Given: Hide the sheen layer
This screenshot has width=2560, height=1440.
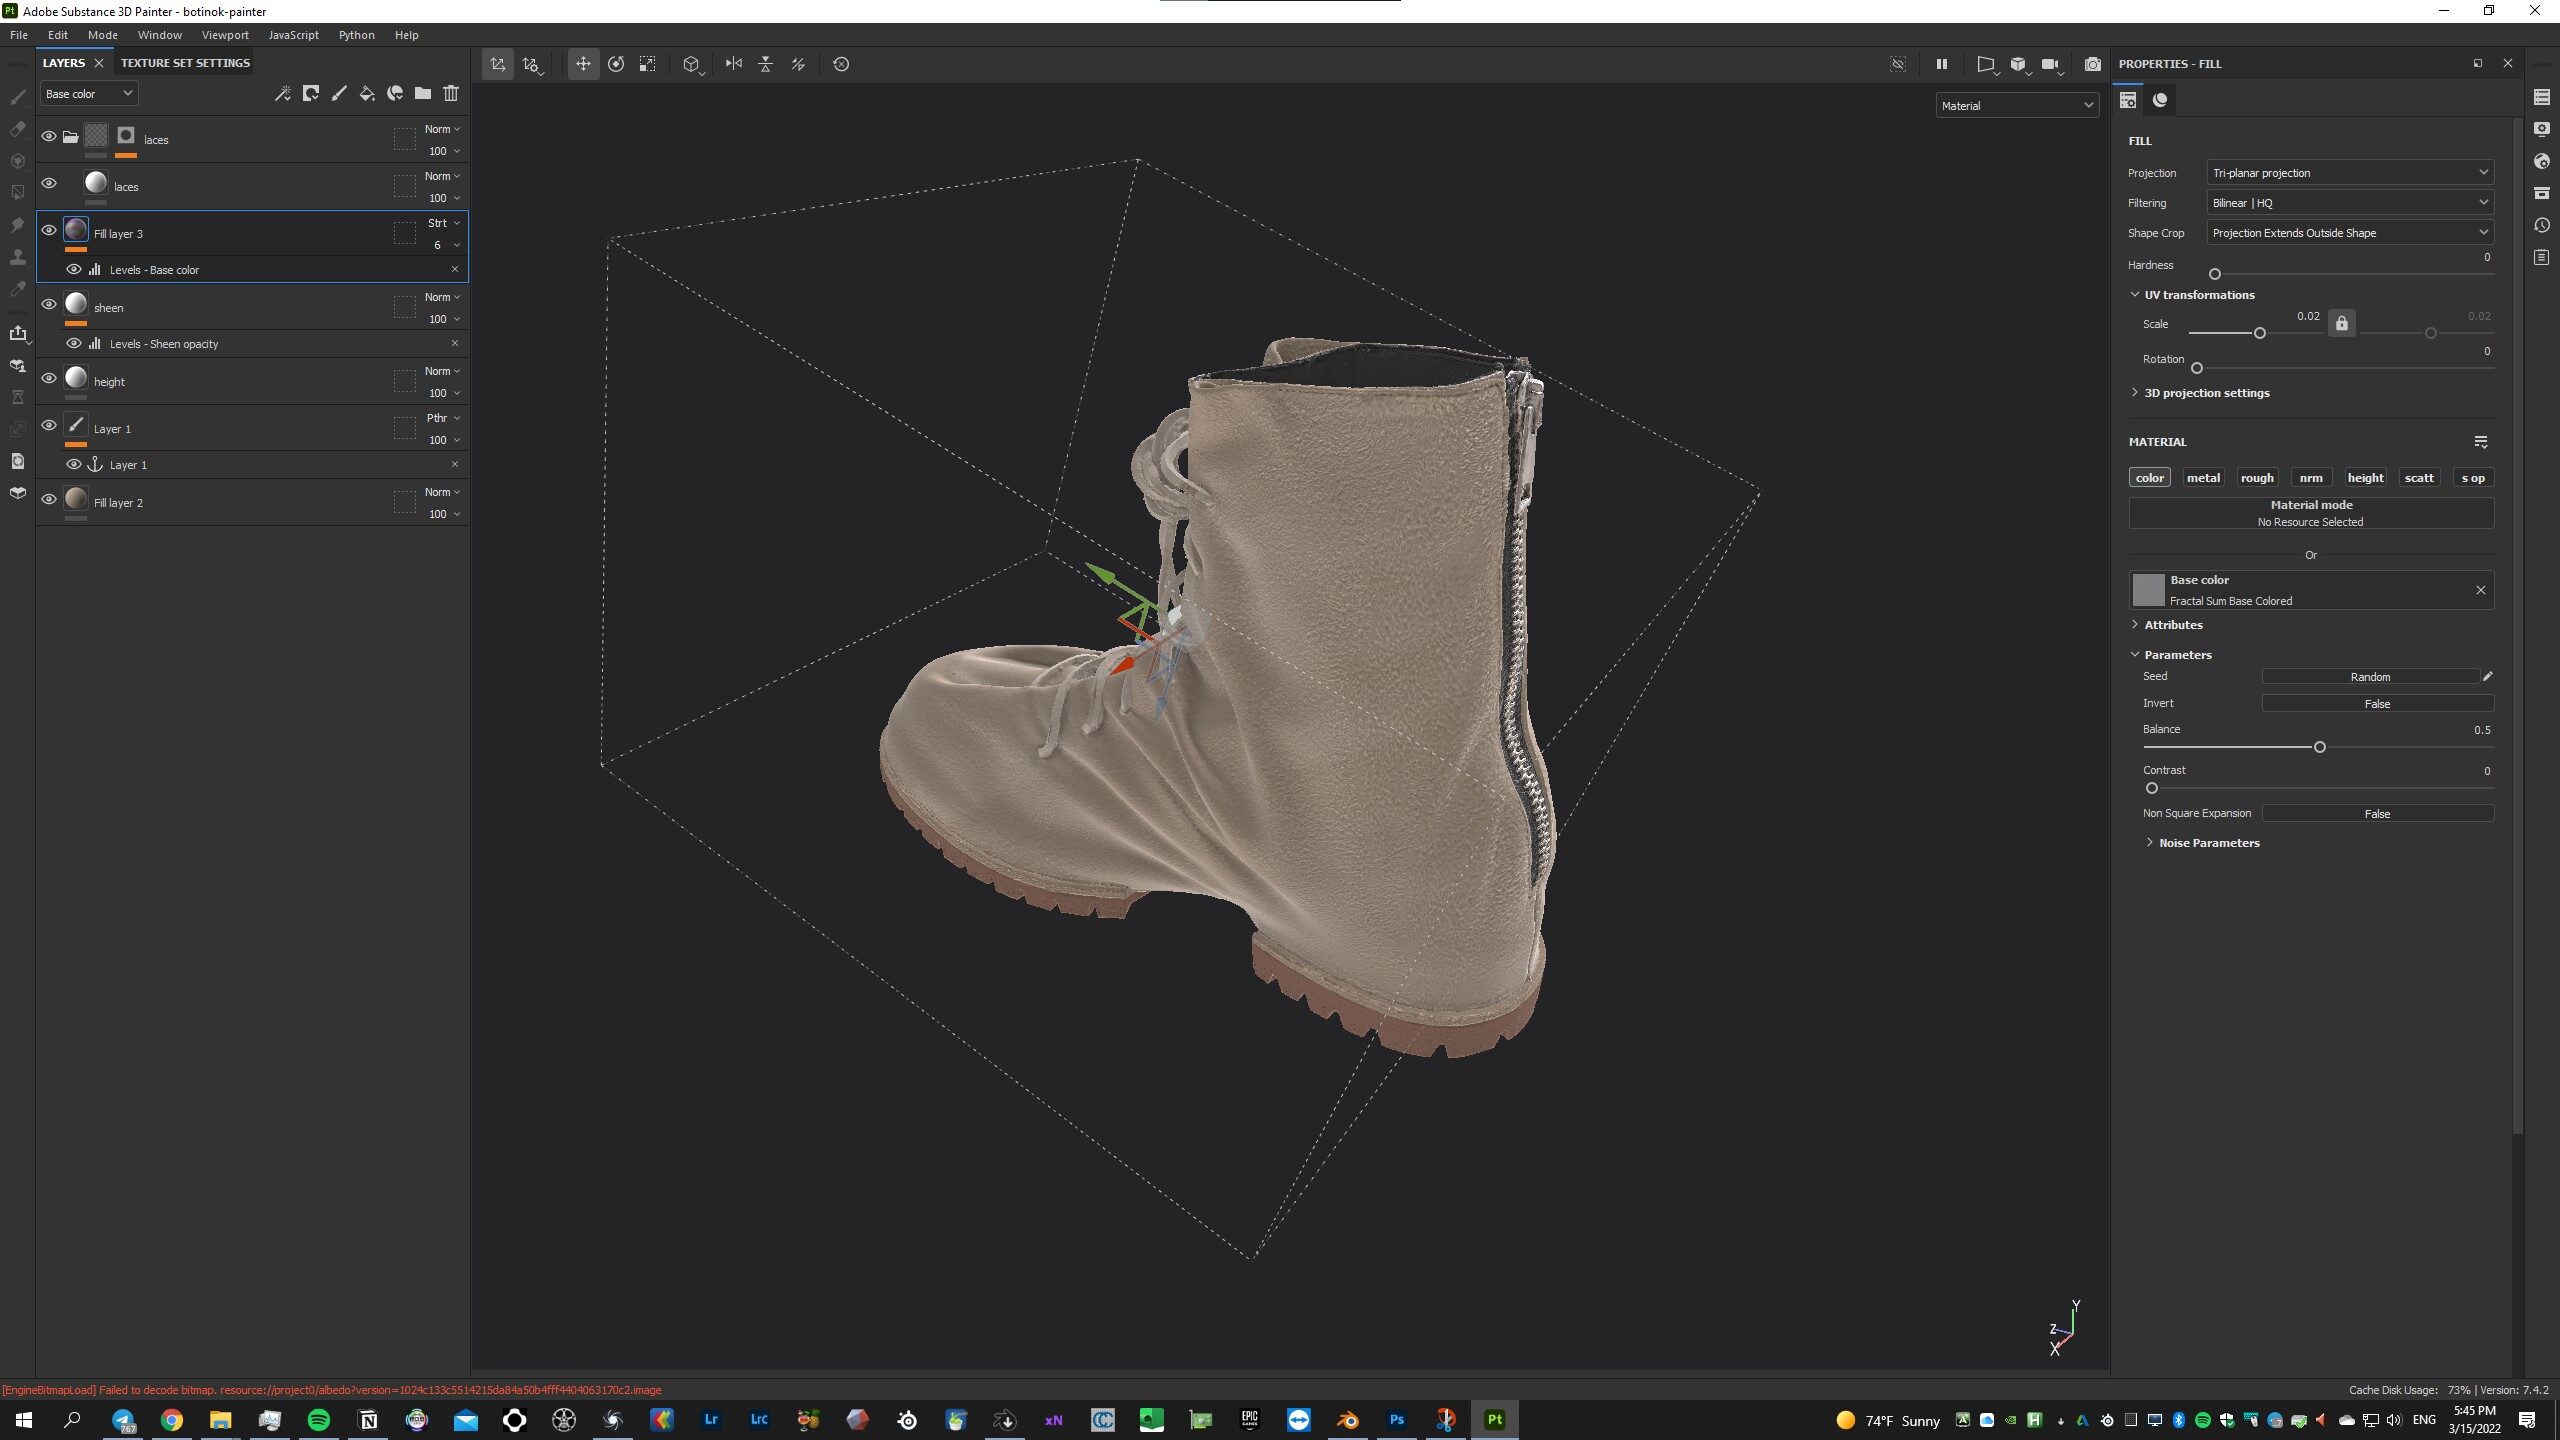Looking at the screenshot, I should tap(49, 304).
